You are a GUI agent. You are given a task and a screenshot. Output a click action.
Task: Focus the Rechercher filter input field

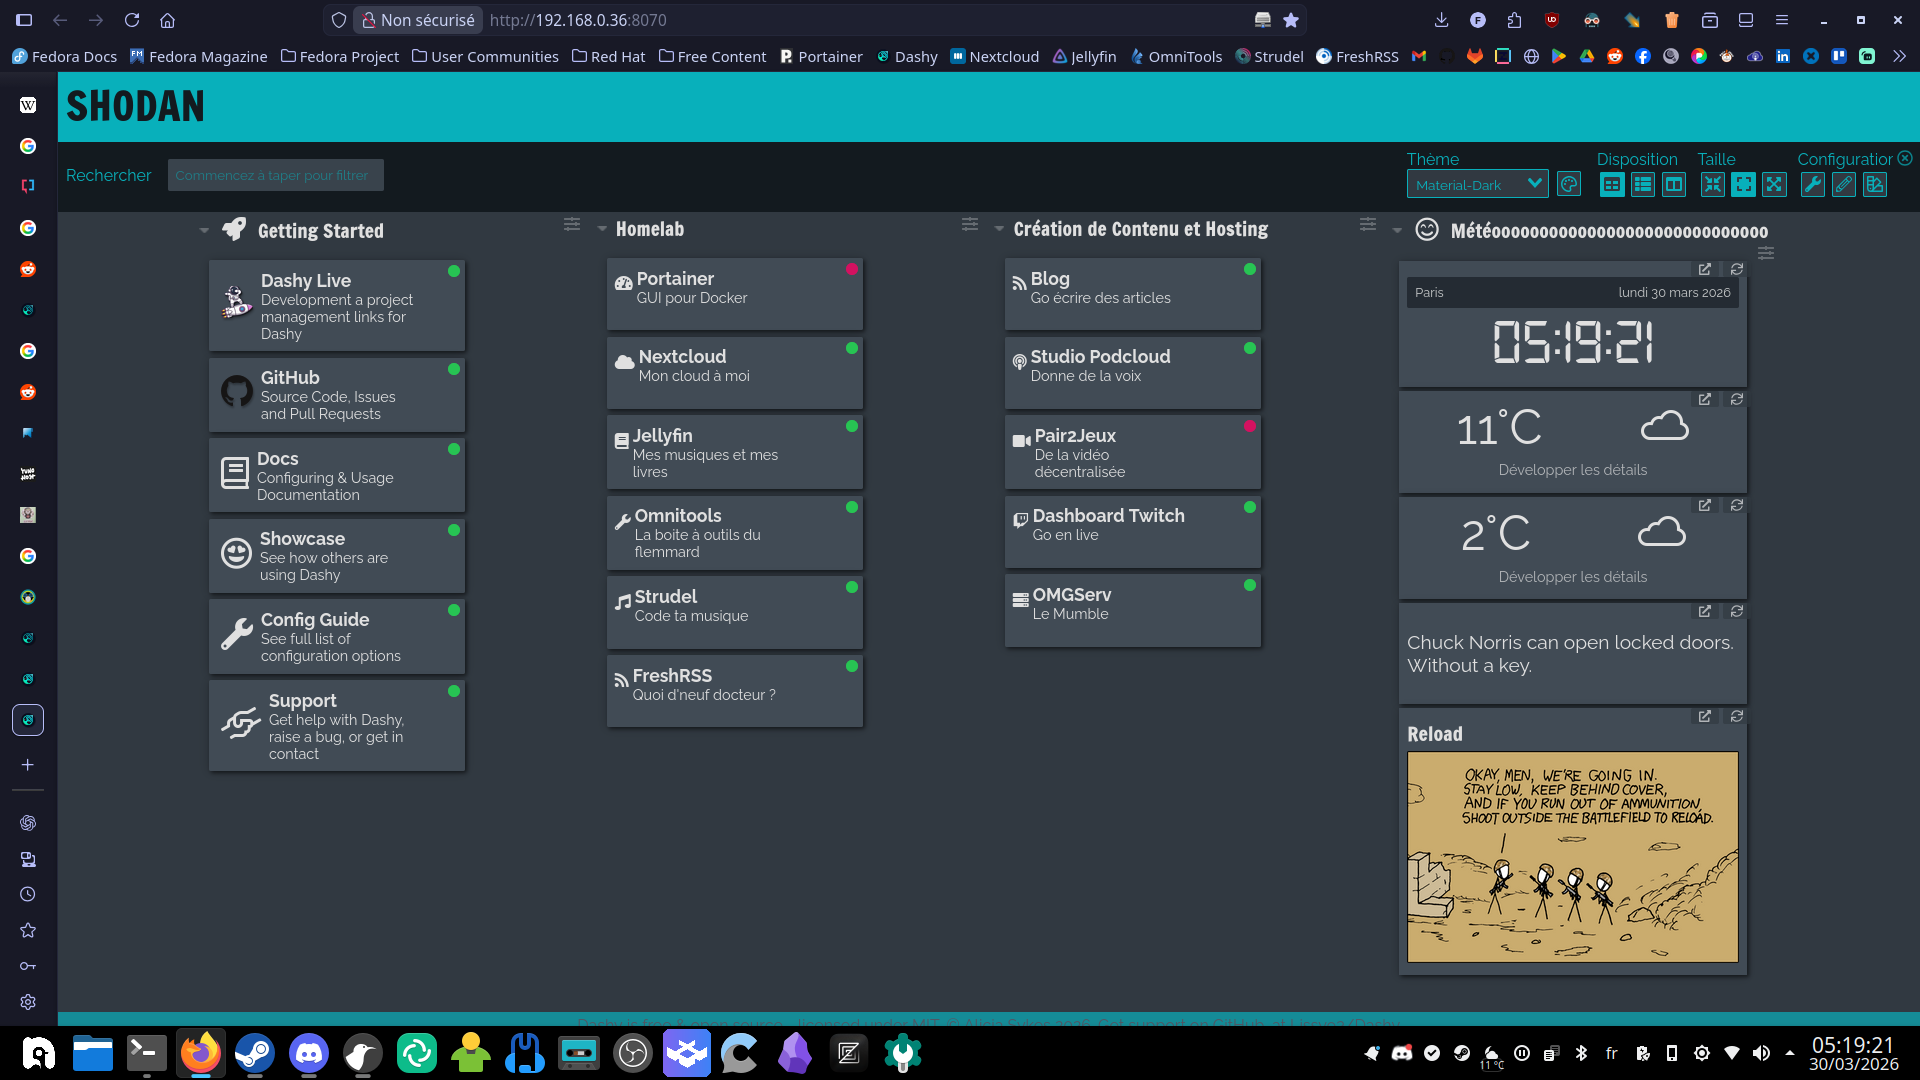[275, 175]
